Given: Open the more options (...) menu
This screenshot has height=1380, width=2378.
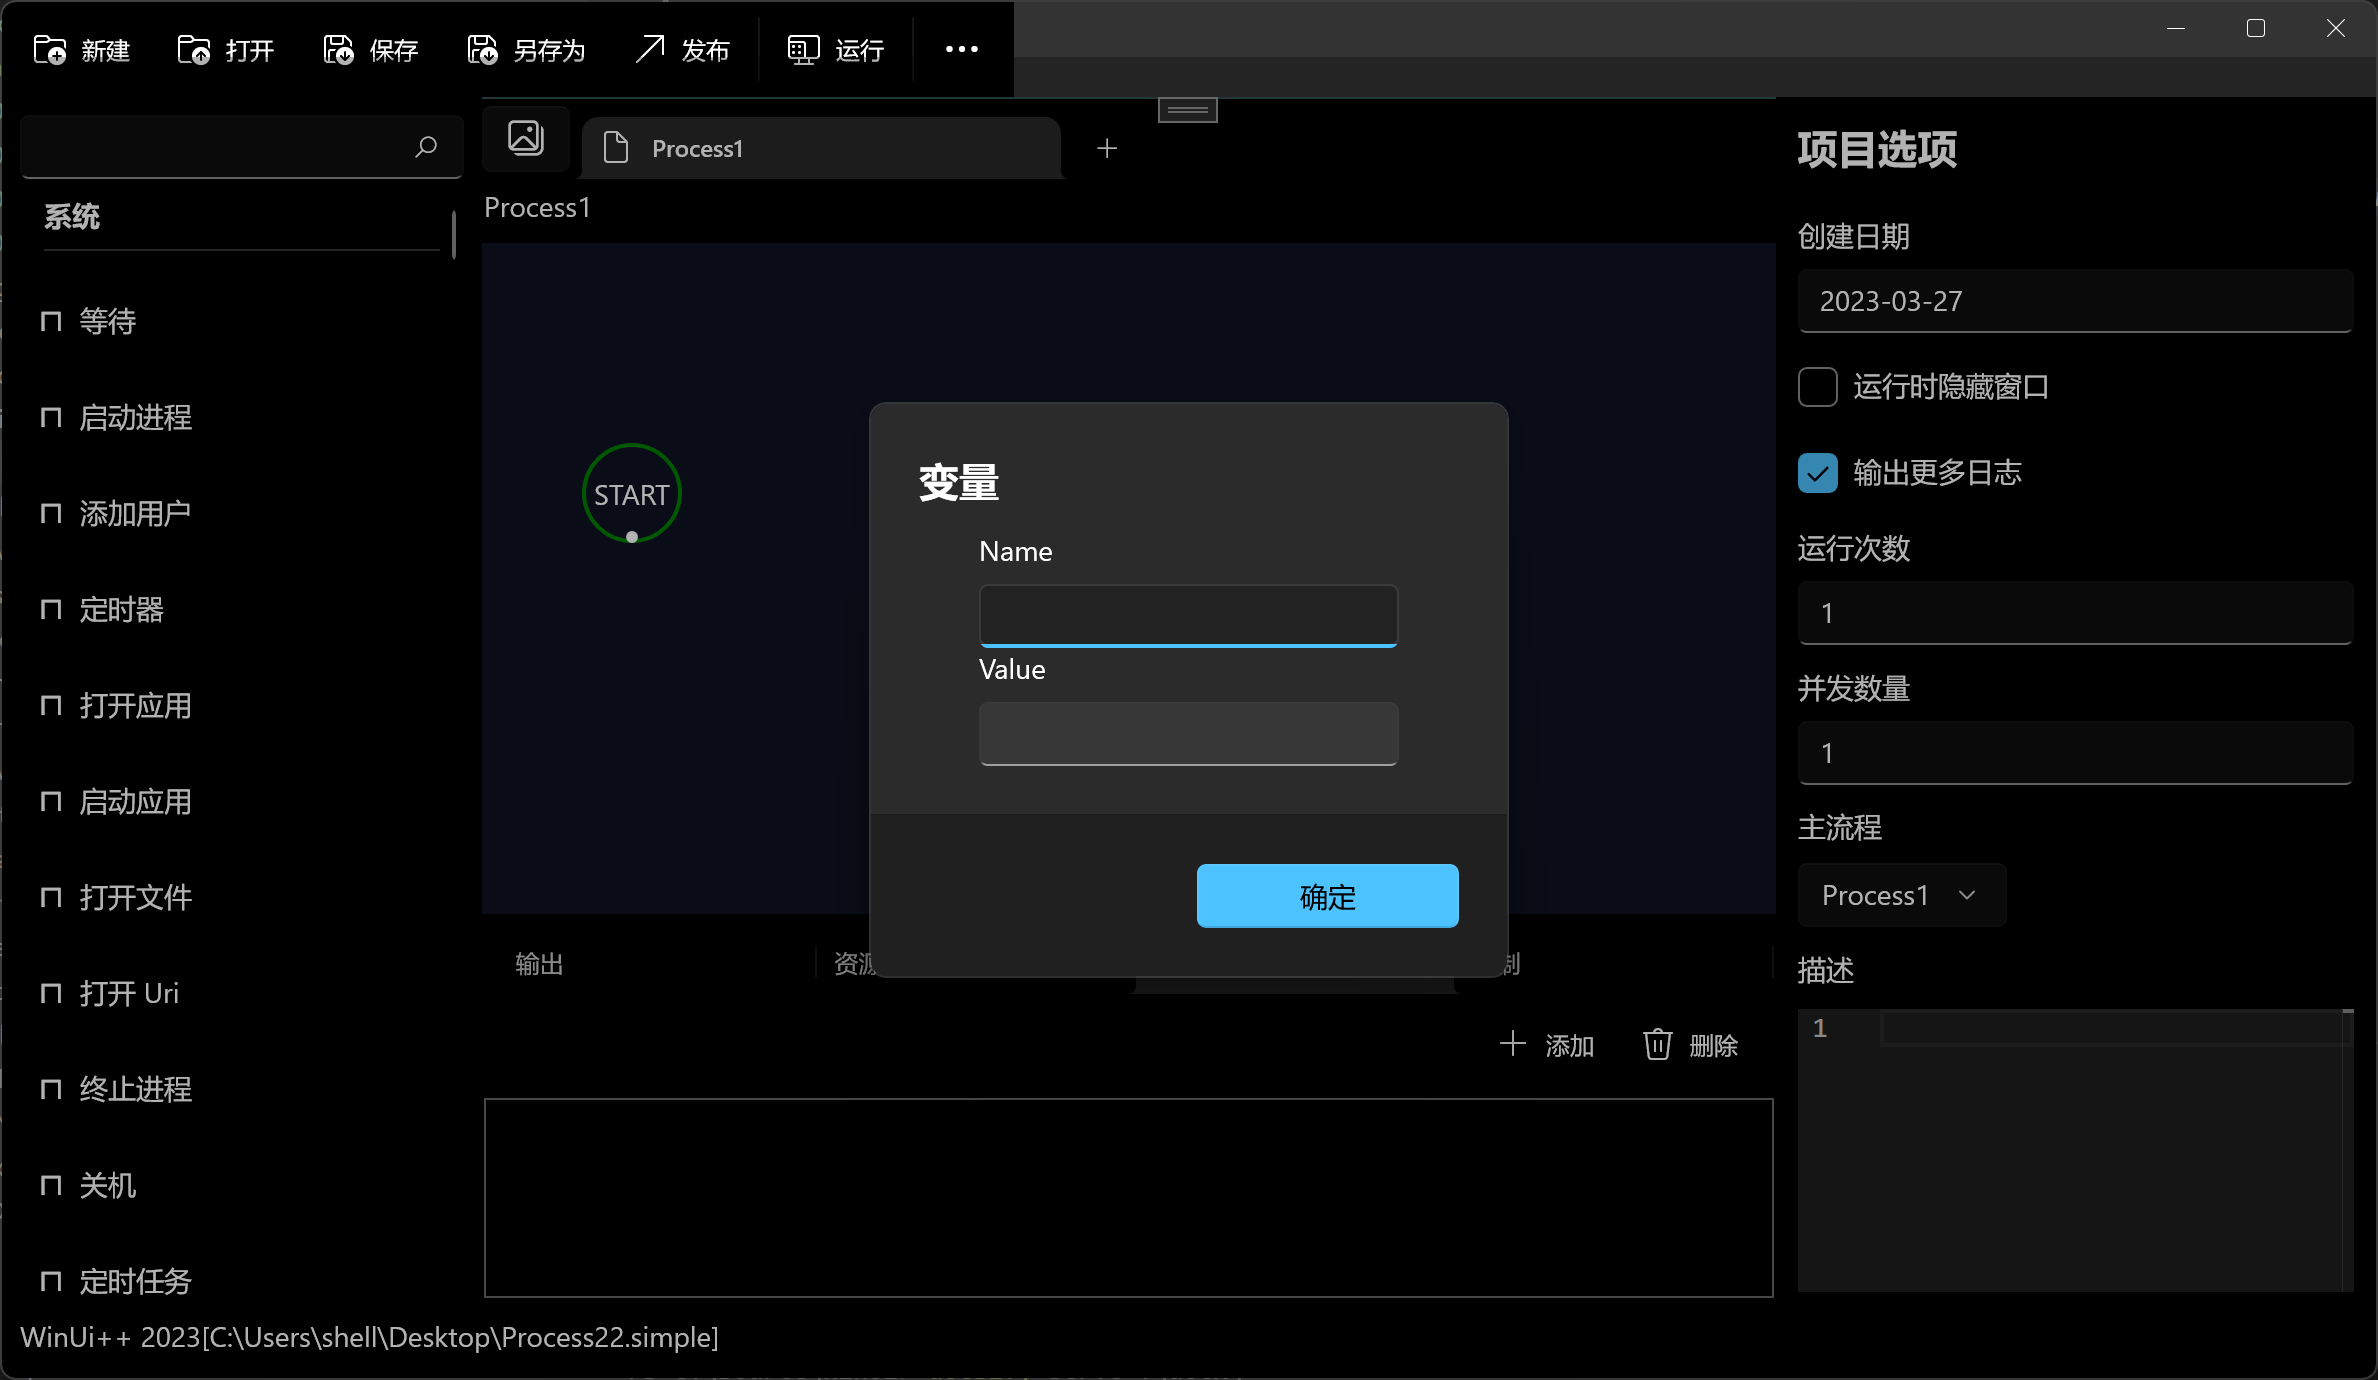Looking at the screenshot, I should tap(960, 49).
